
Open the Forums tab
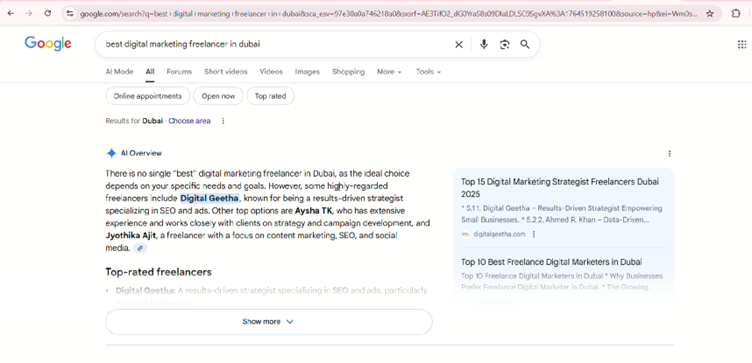(179, 71)
